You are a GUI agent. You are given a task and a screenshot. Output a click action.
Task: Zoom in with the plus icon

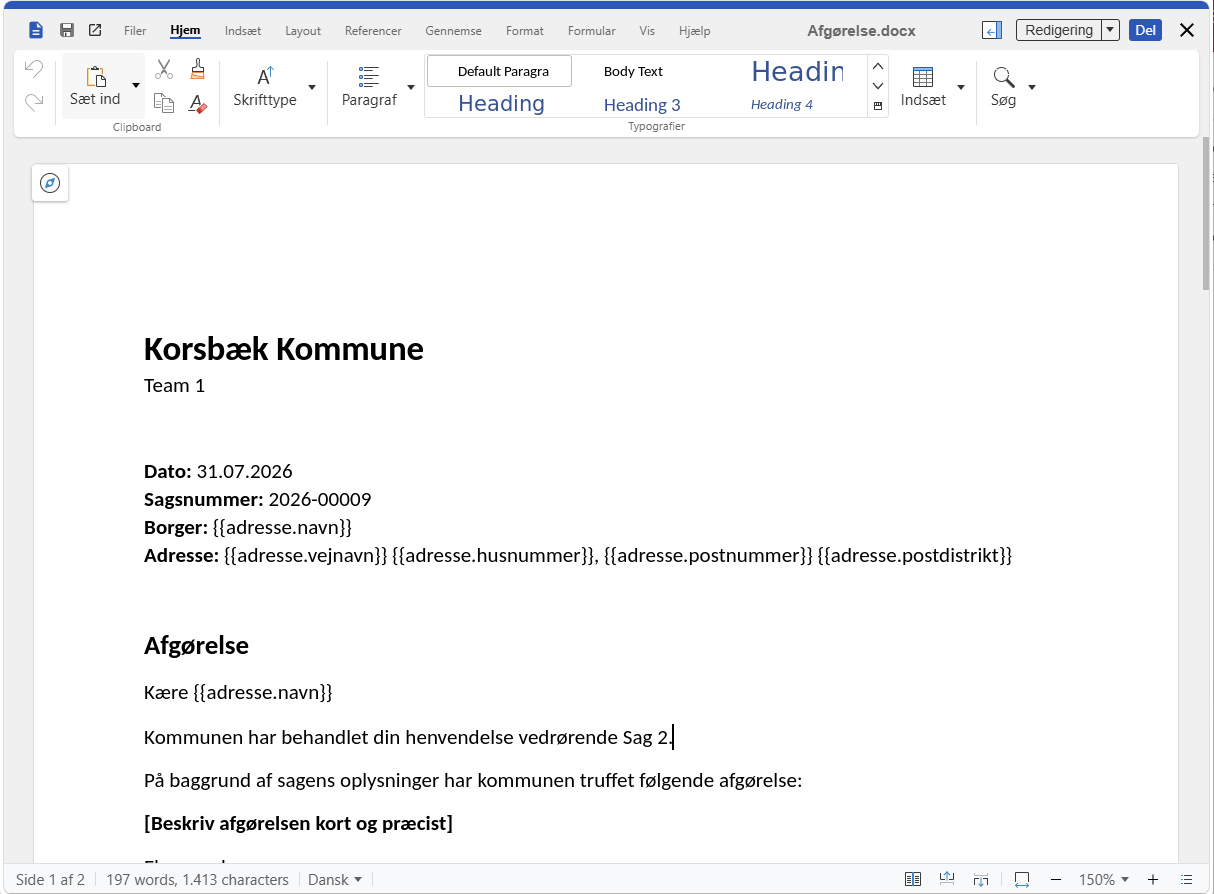pos(1153,880)
